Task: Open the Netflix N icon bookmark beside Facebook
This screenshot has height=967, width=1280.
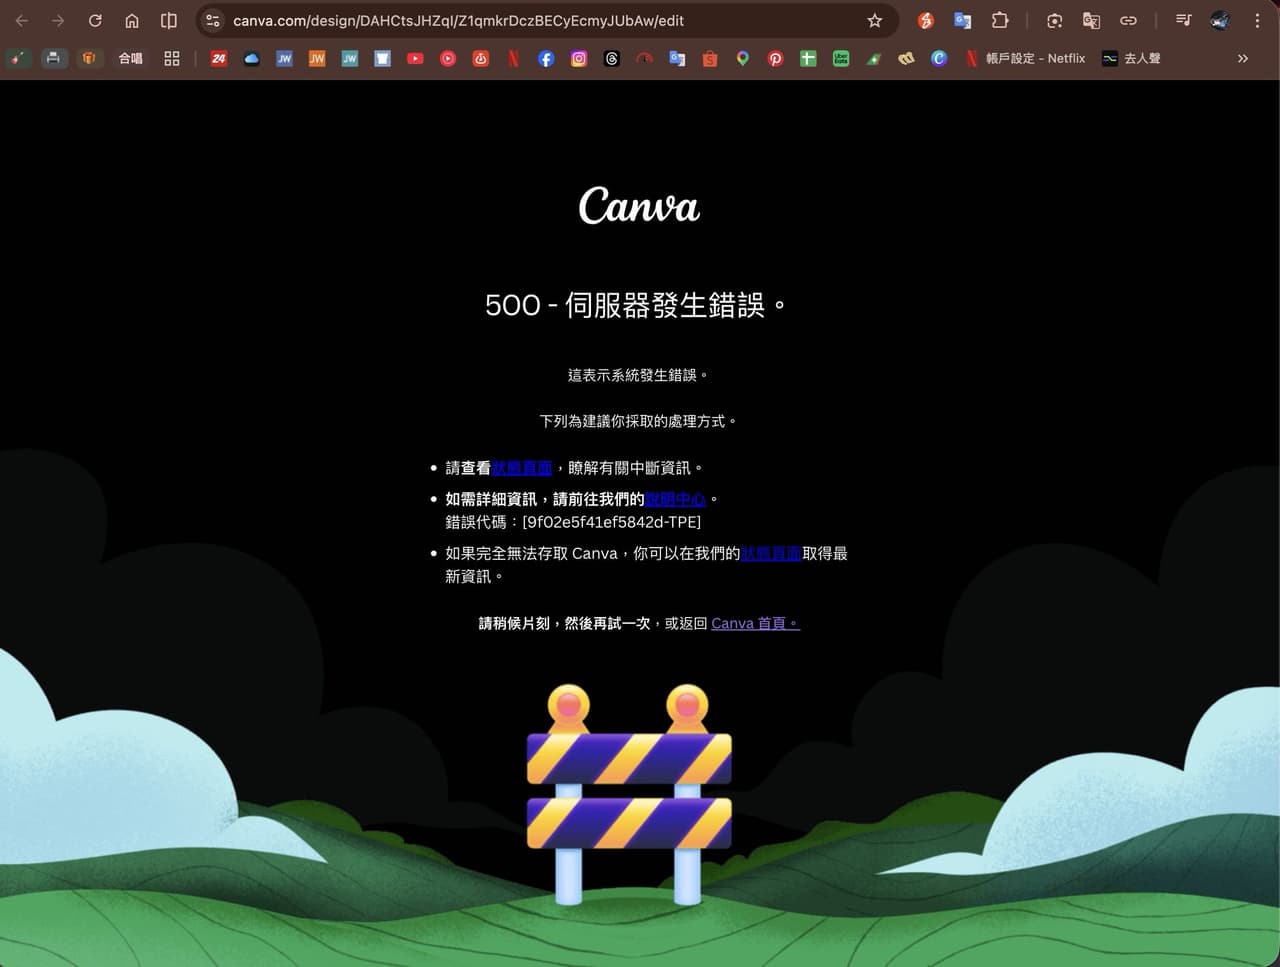Action: [513, 59]
